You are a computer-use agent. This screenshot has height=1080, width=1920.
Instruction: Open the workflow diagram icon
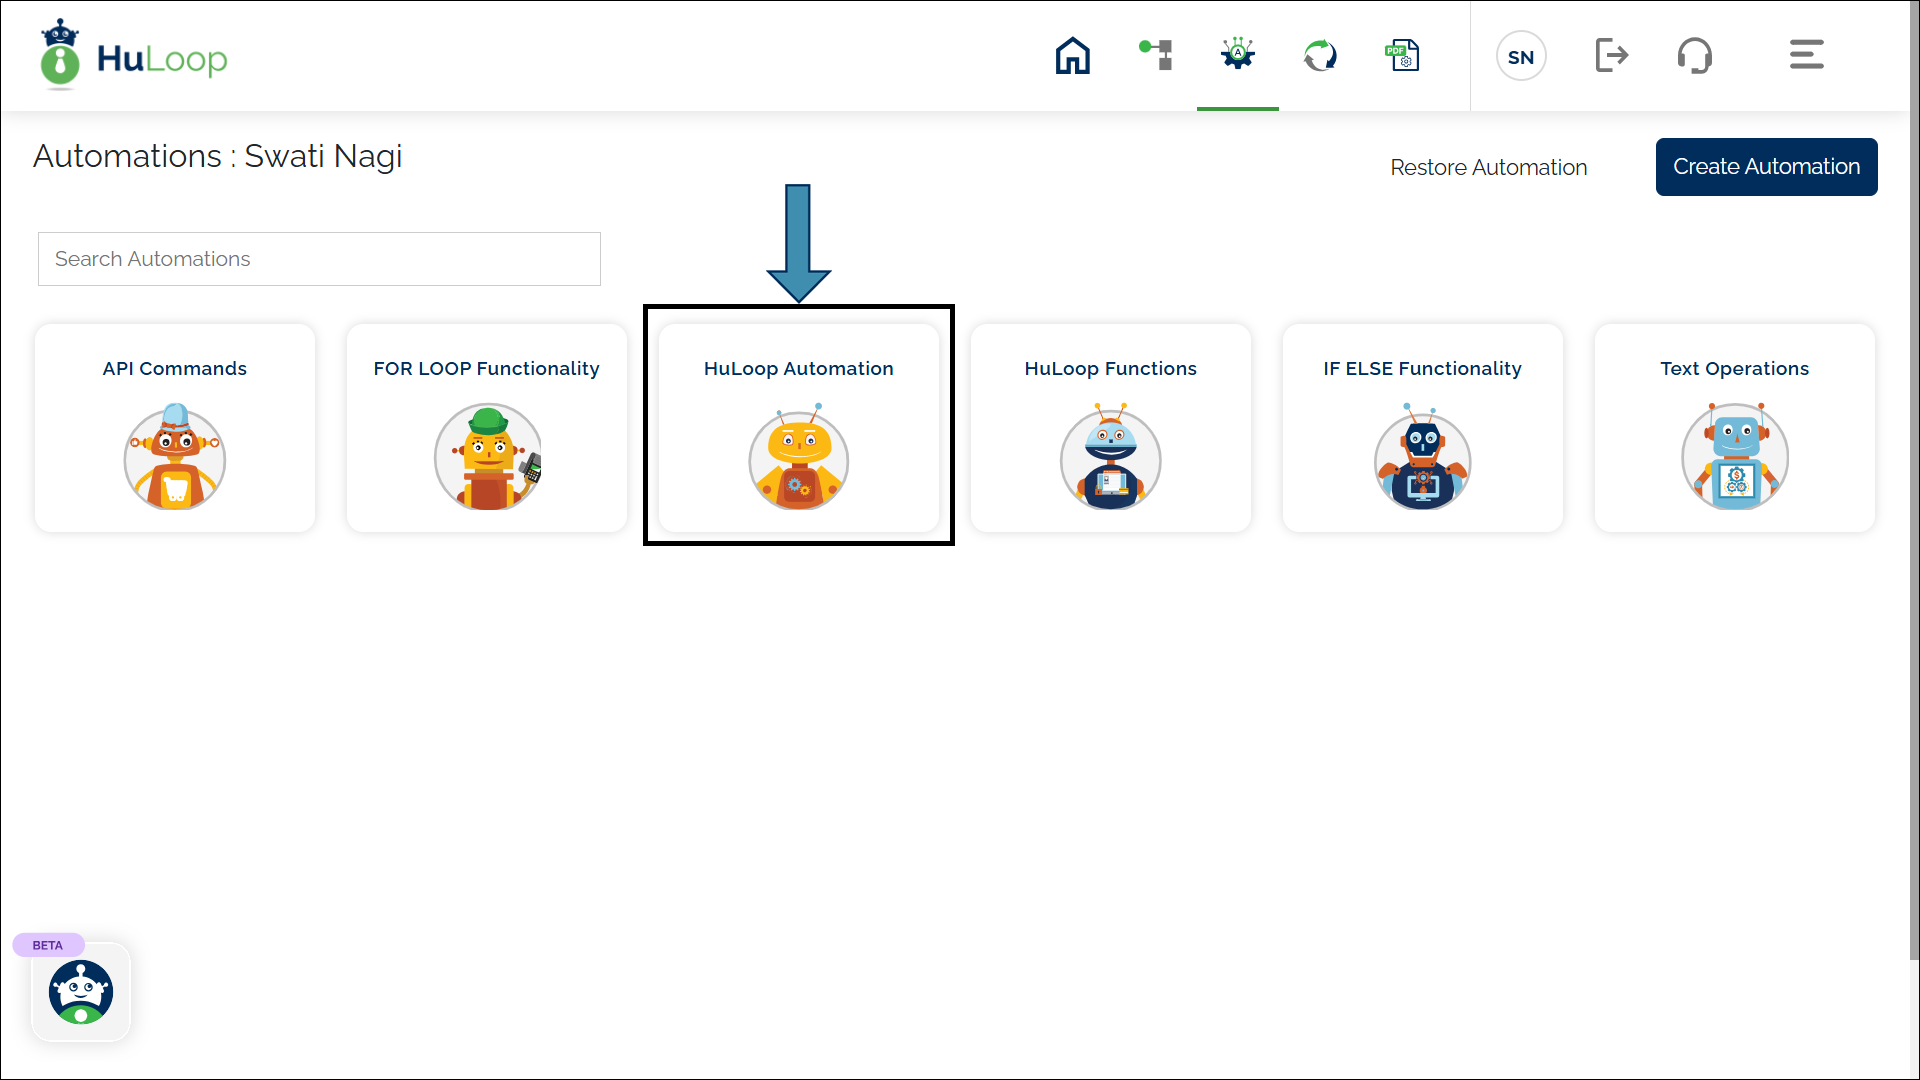click(x=1156, y=55)
